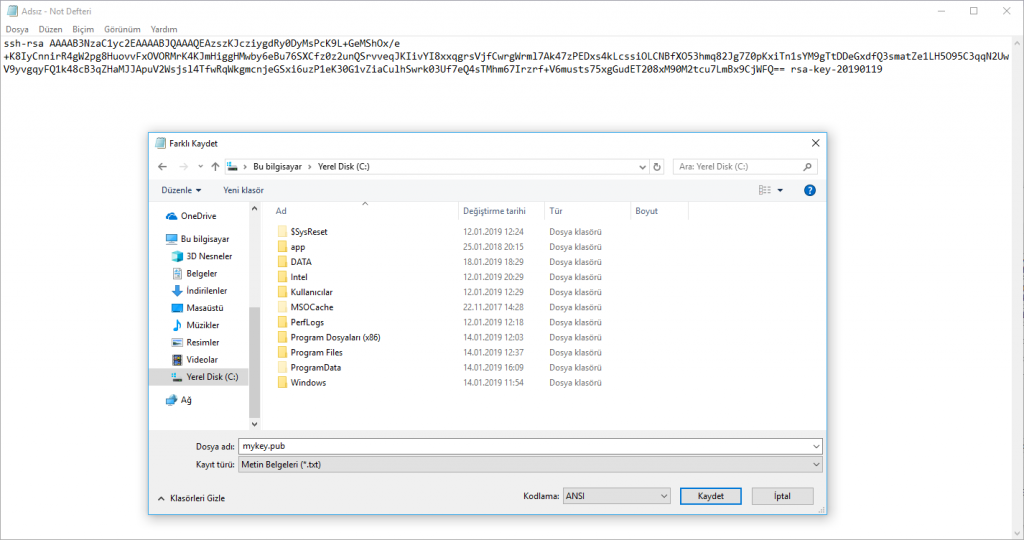The height and width of the screenshot is (540, 1024).
Task: Close the Farklı Kaydet dialog
Action: point(815,143)
